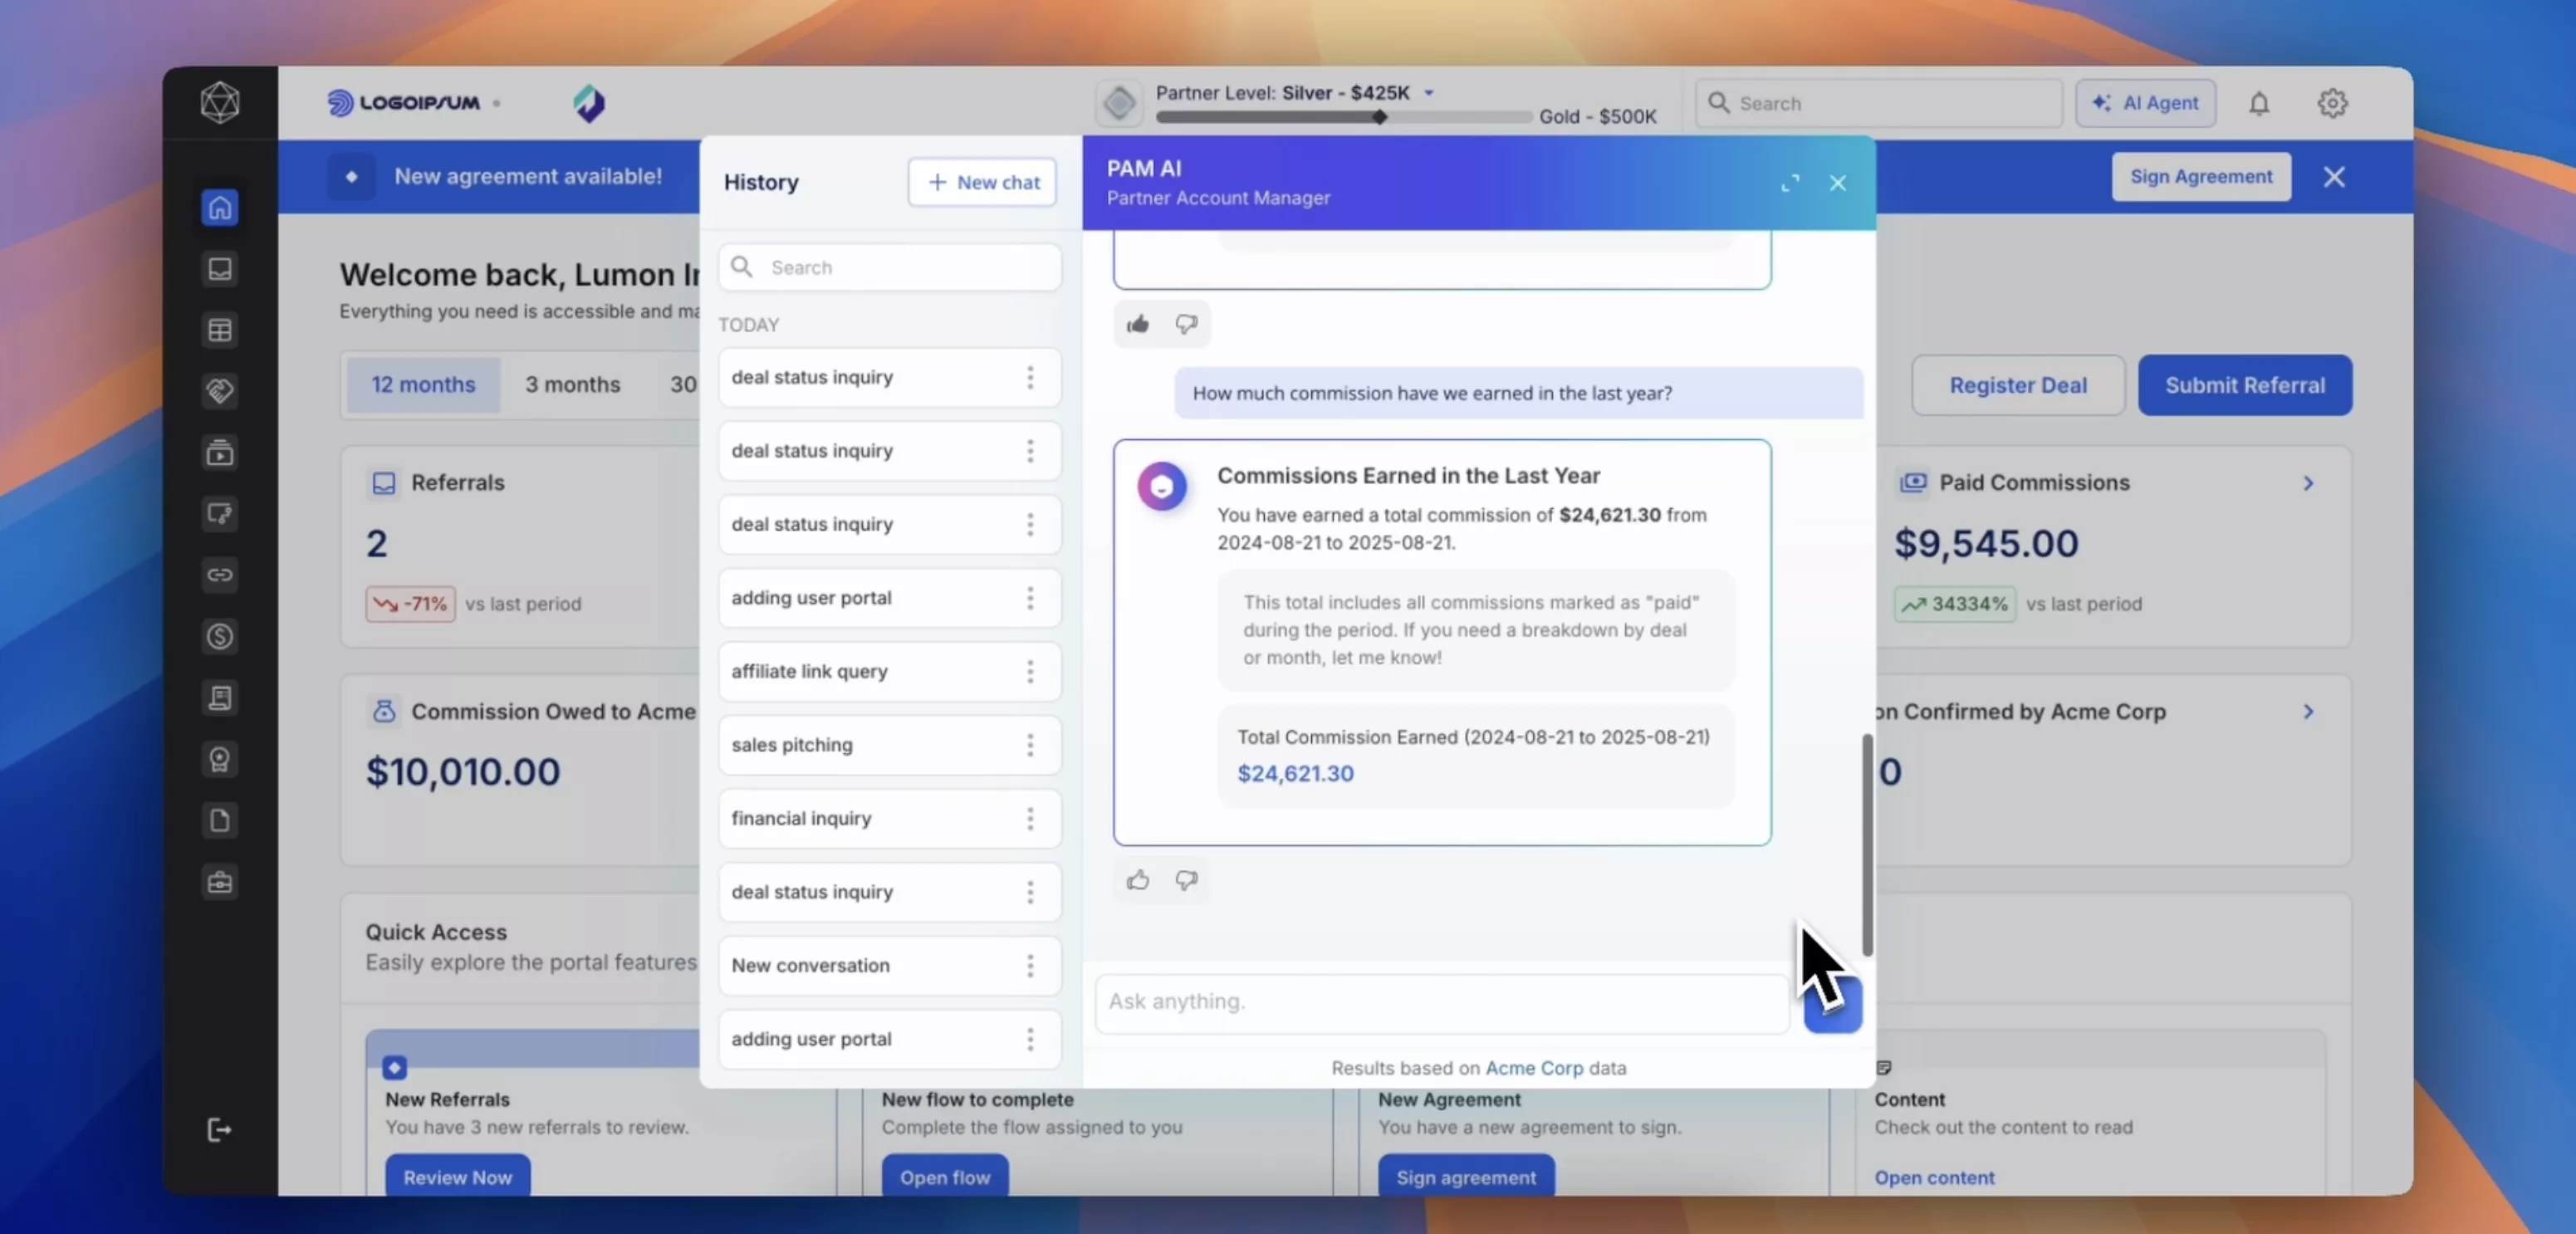
Task: Click the polyhedron logo atop the sidebar
Action: (220, 102)
